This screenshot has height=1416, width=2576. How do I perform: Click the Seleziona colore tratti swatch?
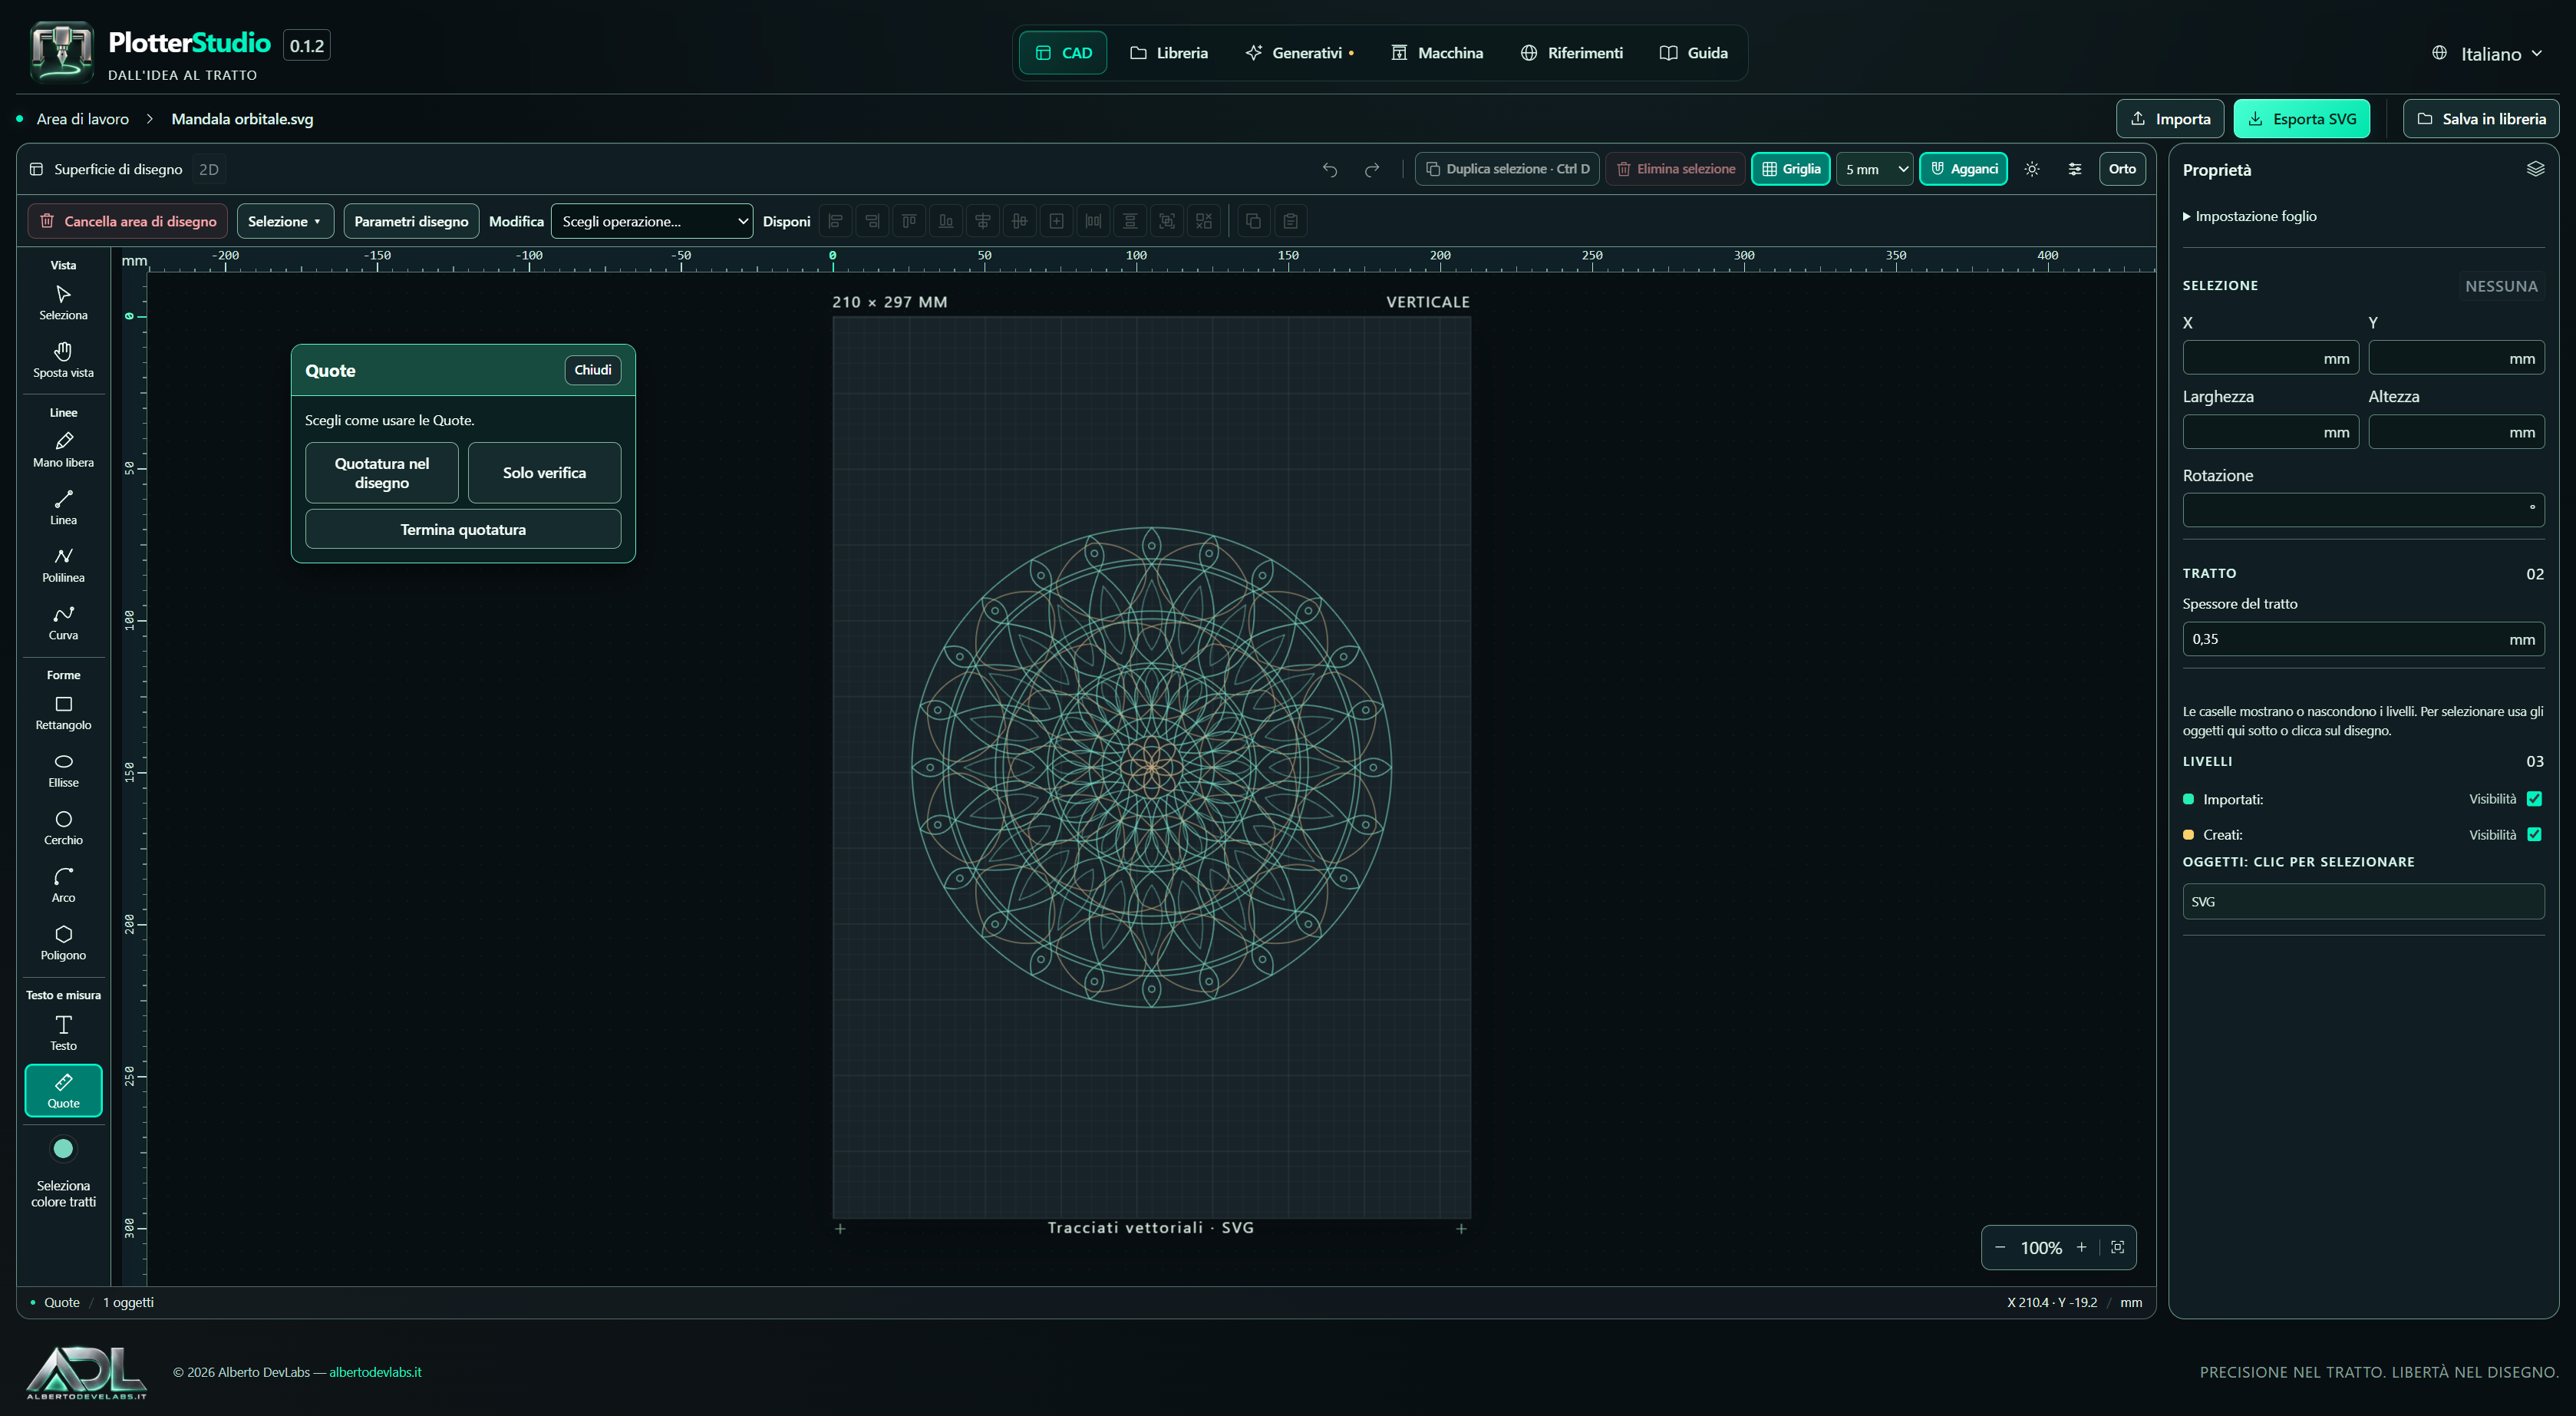pos(63,1149)
